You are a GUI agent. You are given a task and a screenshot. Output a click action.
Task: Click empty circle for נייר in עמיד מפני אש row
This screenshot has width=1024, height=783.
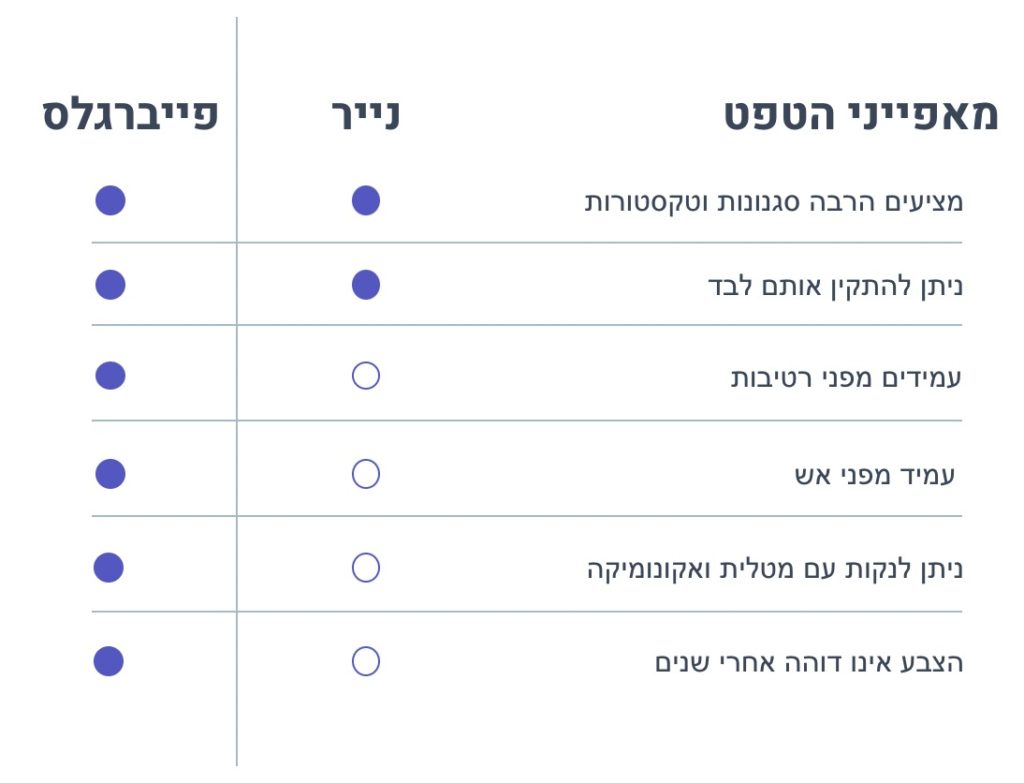pos(366,474)
